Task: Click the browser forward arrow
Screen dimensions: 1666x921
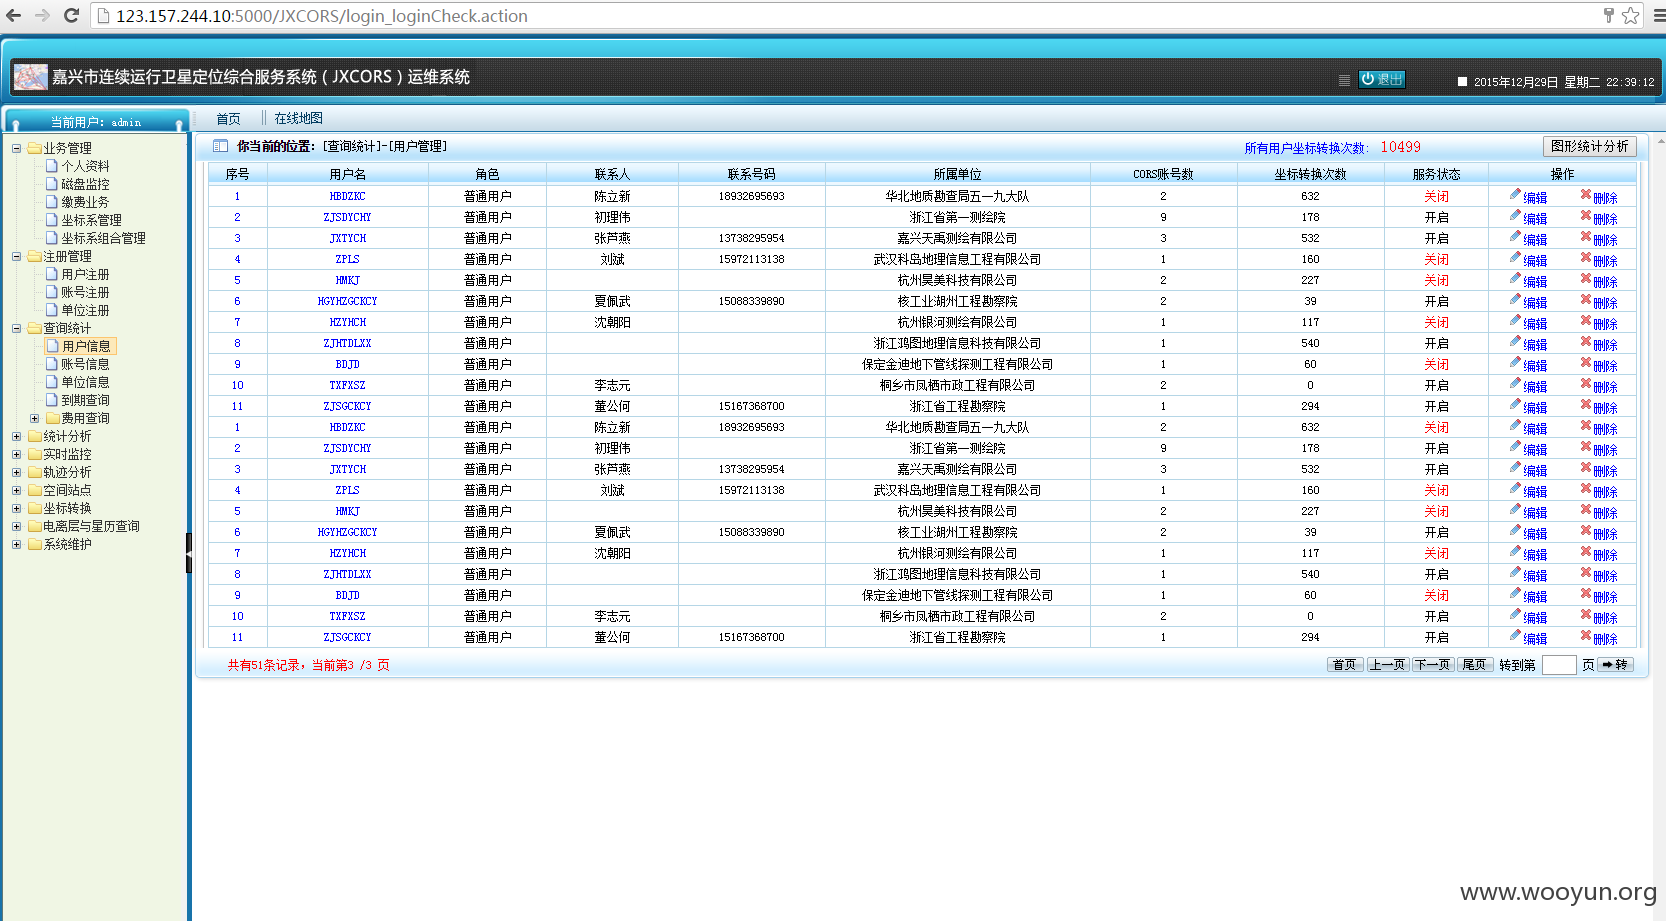Action: 42,16
